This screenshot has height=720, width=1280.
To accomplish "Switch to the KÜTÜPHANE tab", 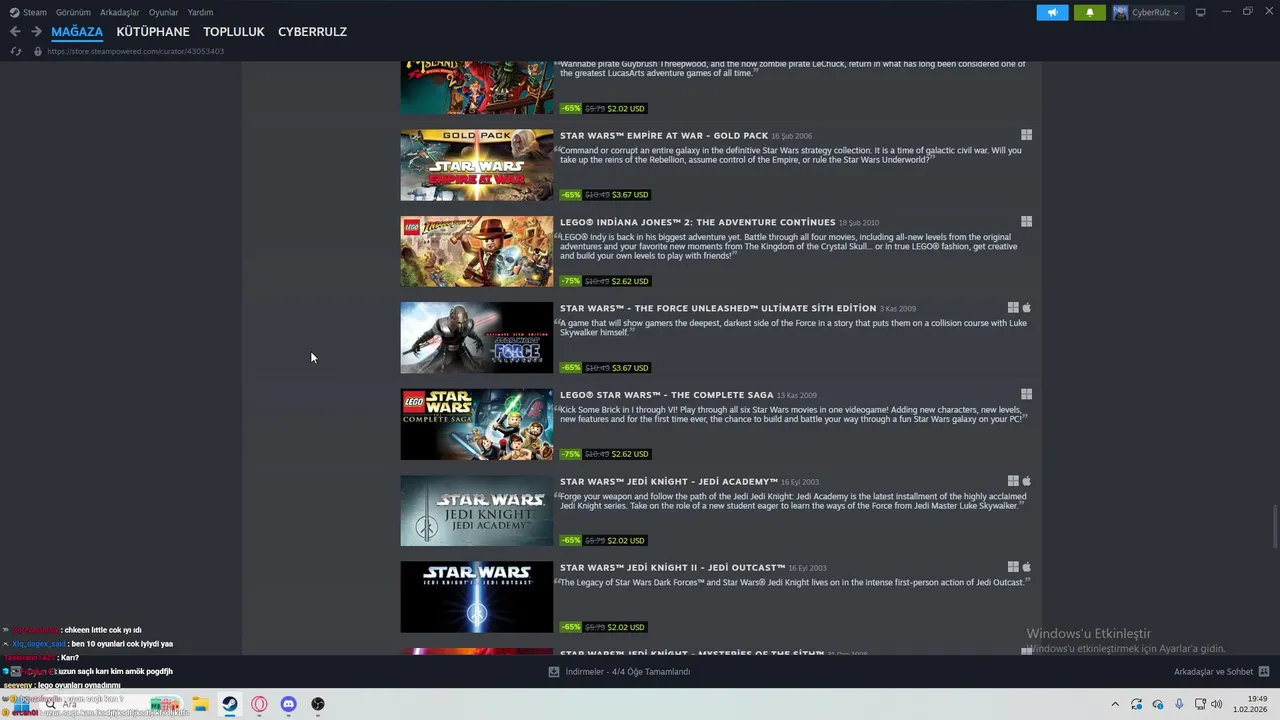I will 153,32.
